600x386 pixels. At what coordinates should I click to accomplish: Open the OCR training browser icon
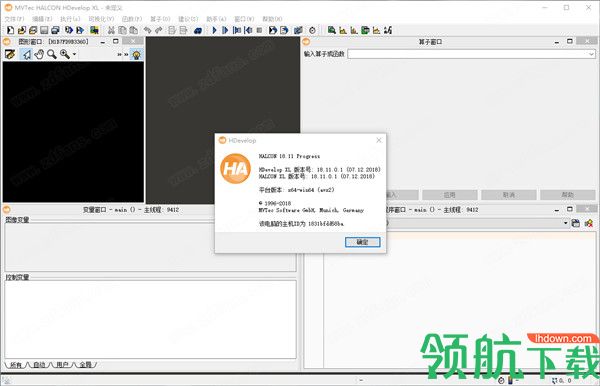click(388, 30)
